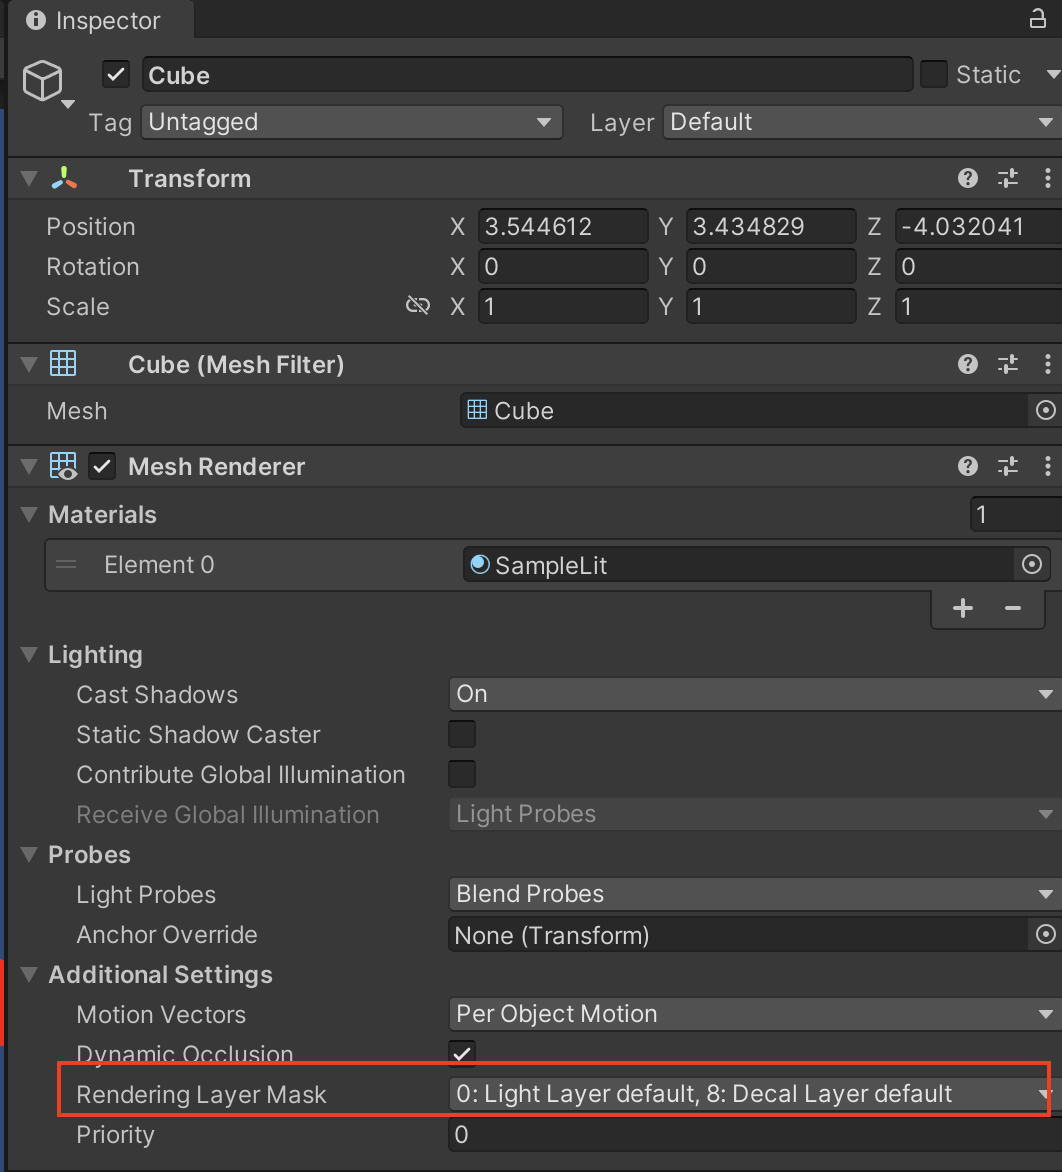Screen dimensions: 1062x1172
Task: Open the SampleLit material object picker
Action: click(1031, 564)
